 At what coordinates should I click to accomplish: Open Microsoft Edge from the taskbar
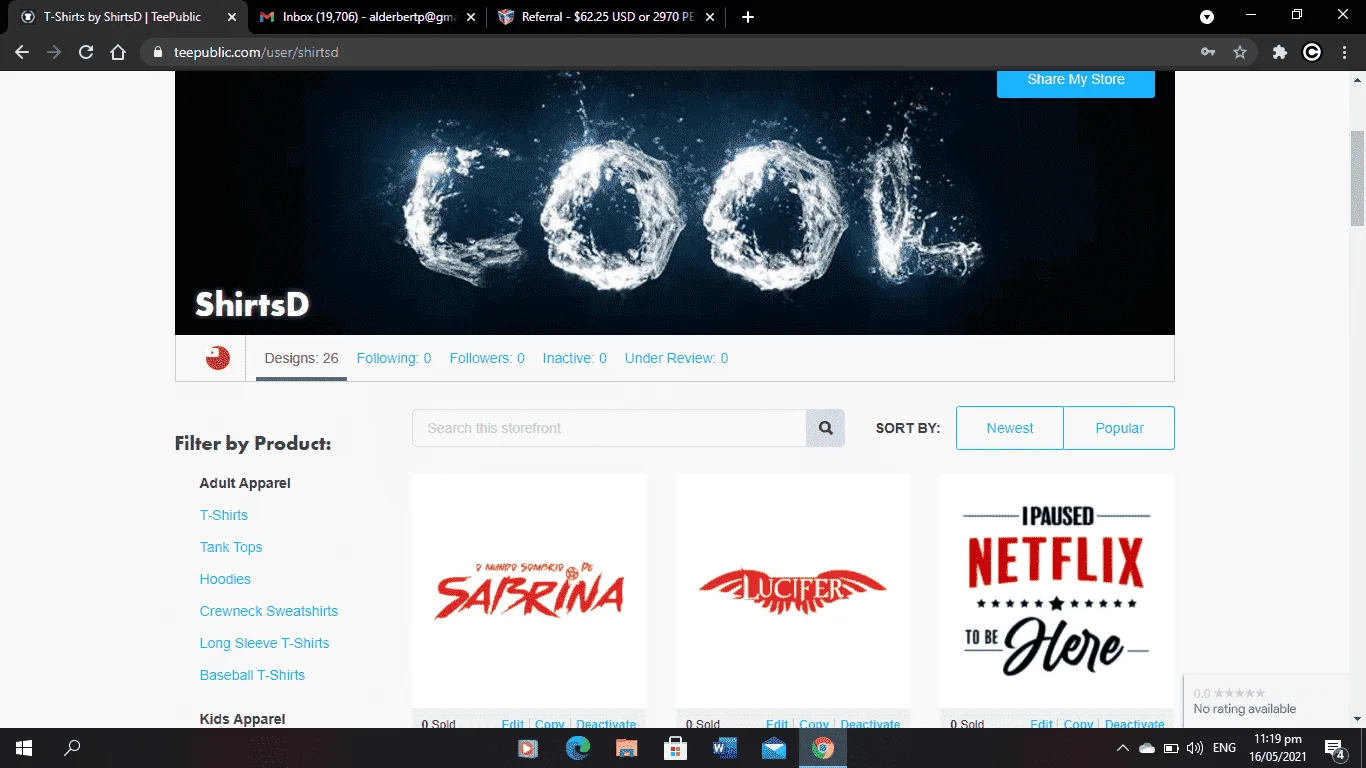pyautogui.click(x=577, y=748)
